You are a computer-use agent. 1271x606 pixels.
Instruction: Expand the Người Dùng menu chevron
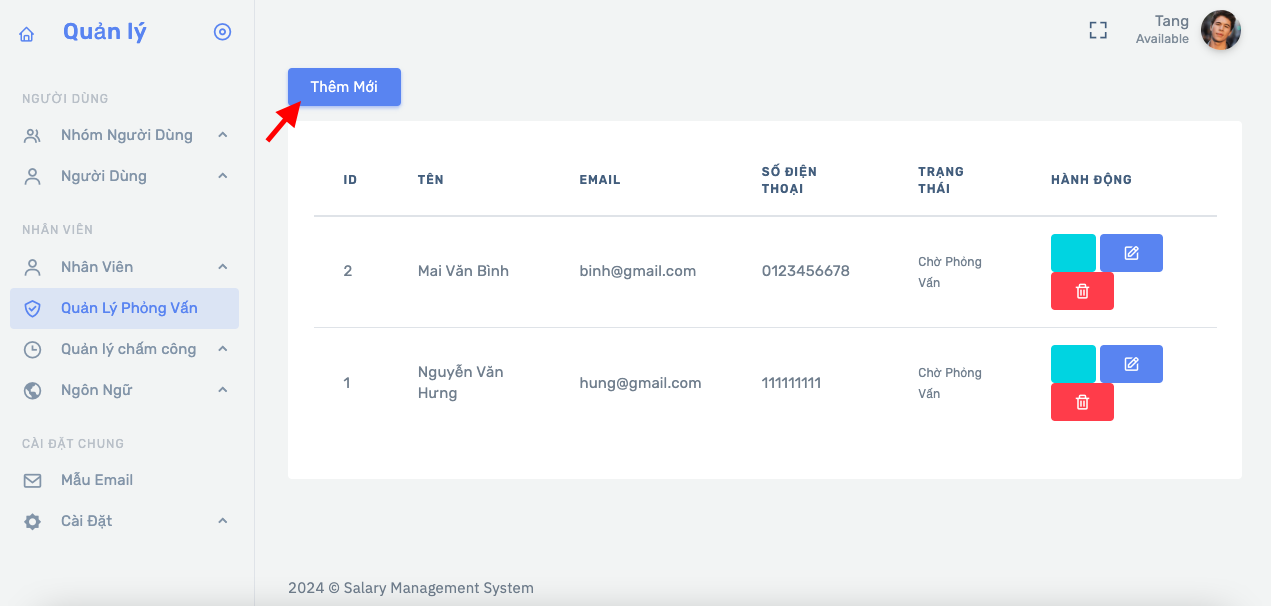click(x=223, y=176)
